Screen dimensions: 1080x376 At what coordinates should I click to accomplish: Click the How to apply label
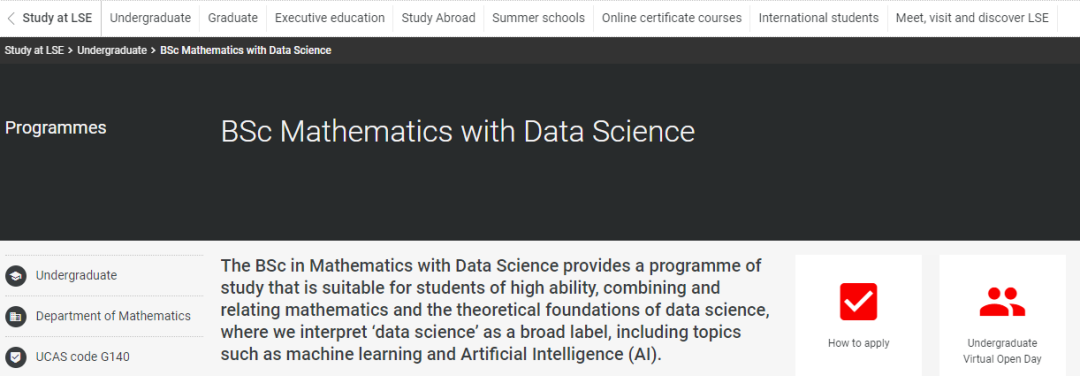pos(858,343)
